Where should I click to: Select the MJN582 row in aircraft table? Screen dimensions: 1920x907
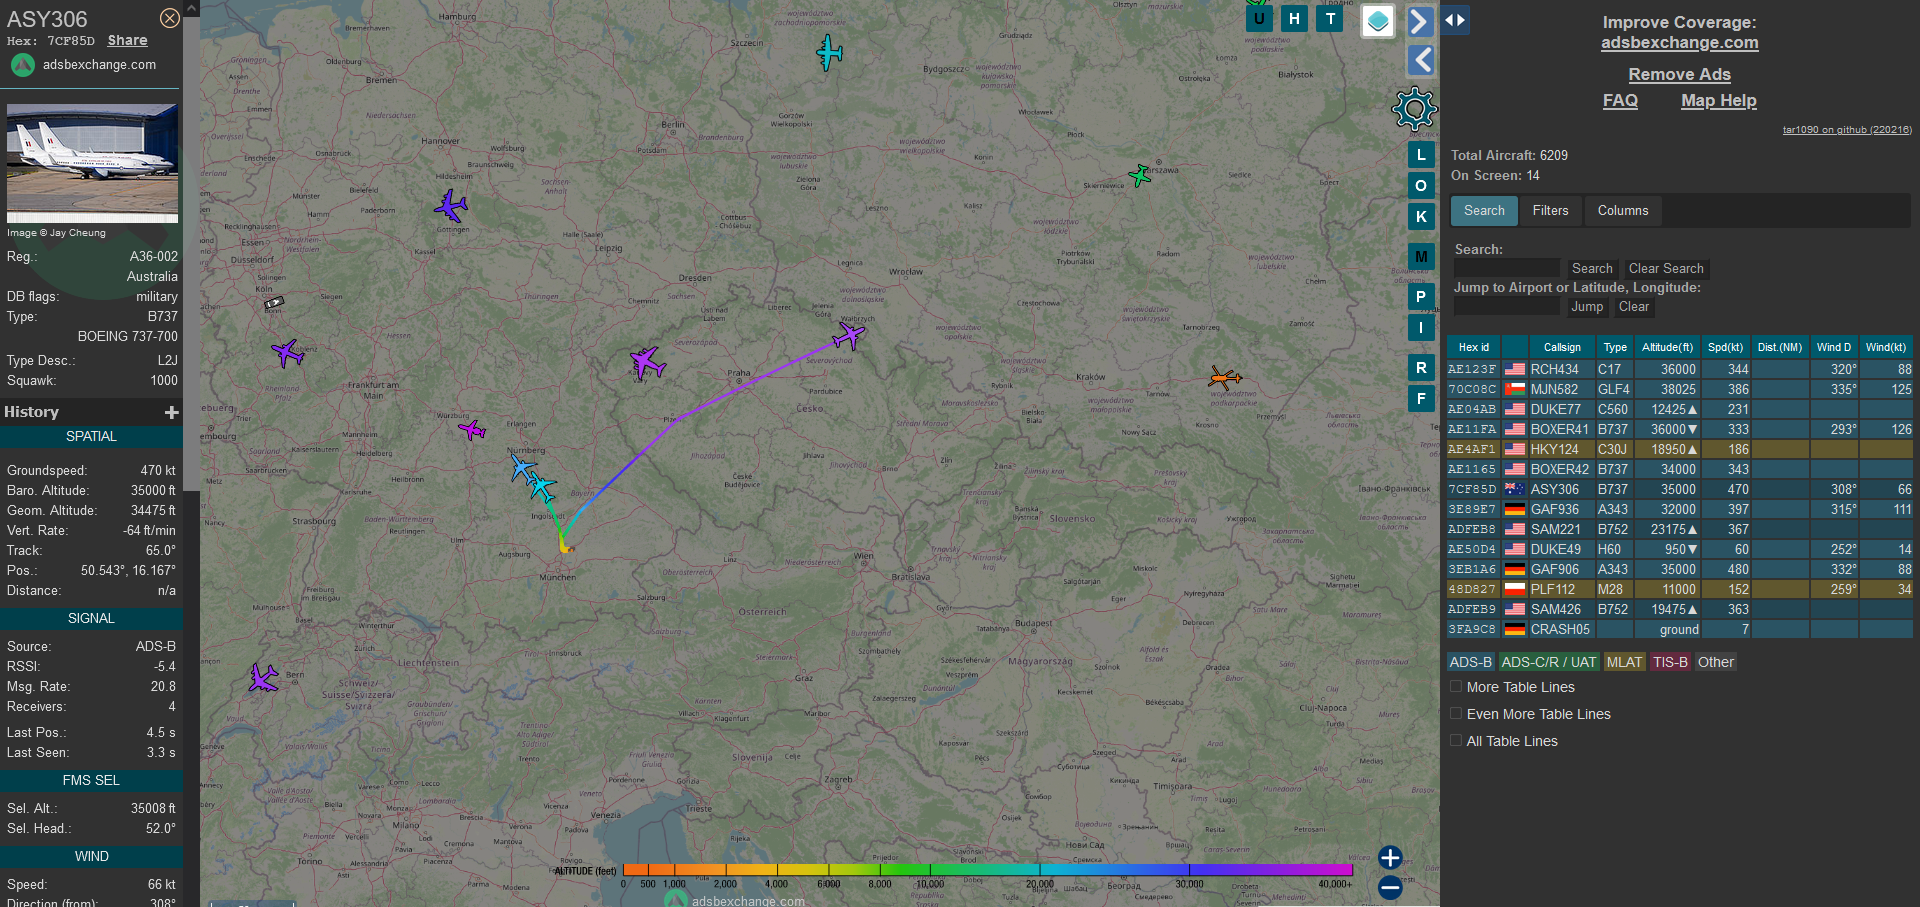pos(1679,389)
